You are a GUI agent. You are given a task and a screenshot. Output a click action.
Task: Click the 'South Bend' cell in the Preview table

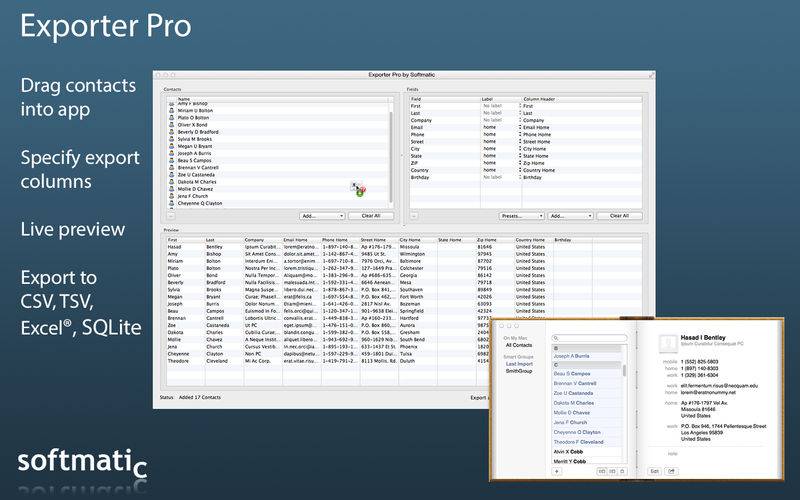[x=417, y=339]
